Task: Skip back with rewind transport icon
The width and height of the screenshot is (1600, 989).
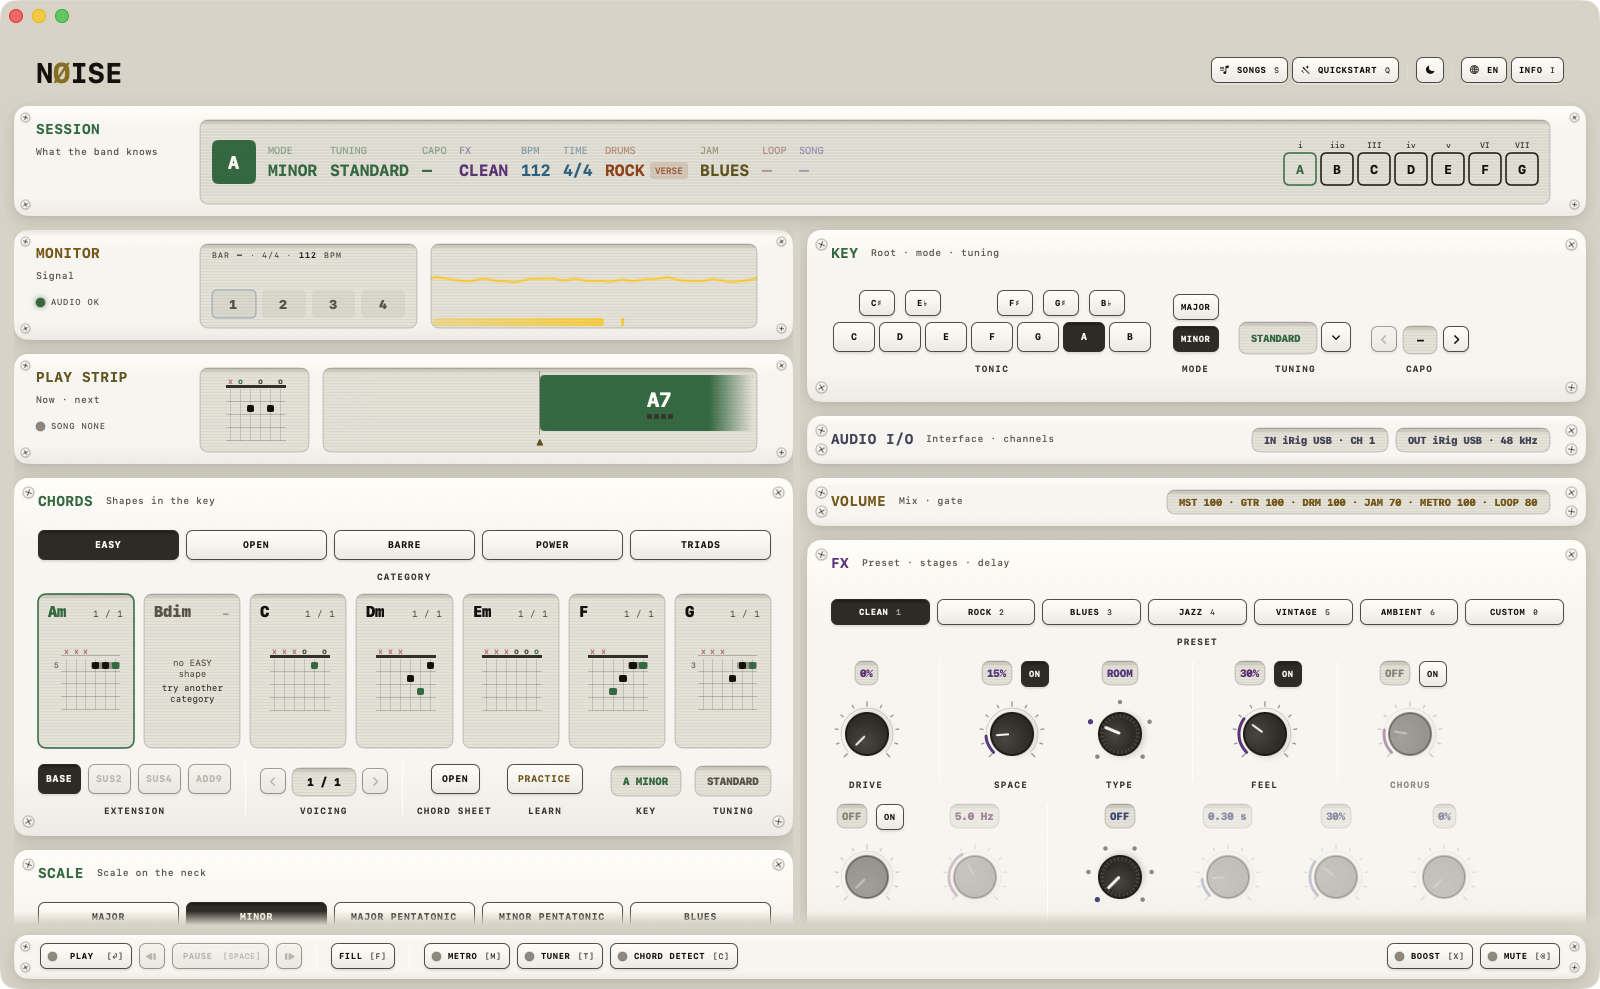Action: pyautogui.click(x=152, y=956)
